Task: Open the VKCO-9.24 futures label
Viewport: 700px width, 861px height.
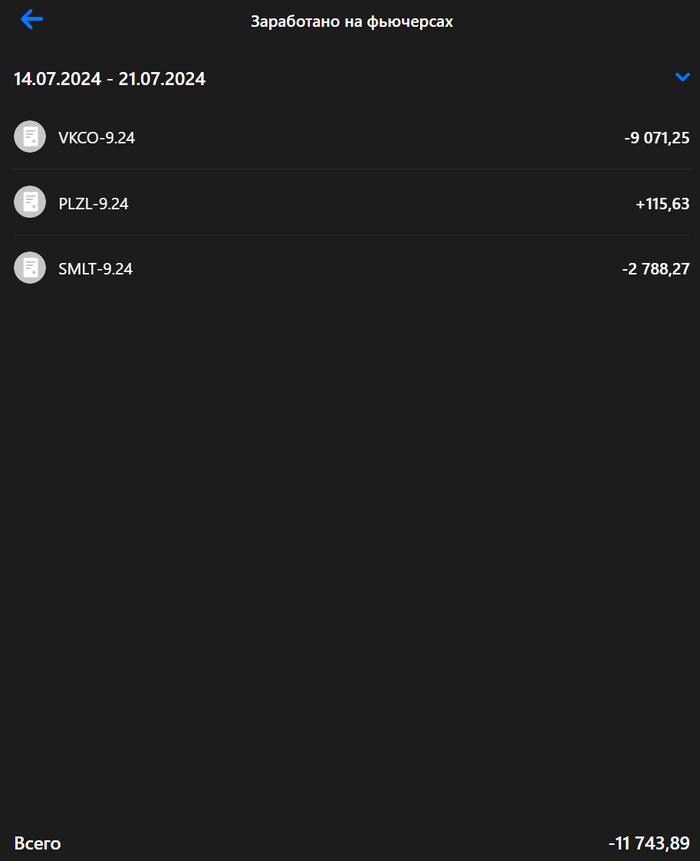Action: coord(96,138)
